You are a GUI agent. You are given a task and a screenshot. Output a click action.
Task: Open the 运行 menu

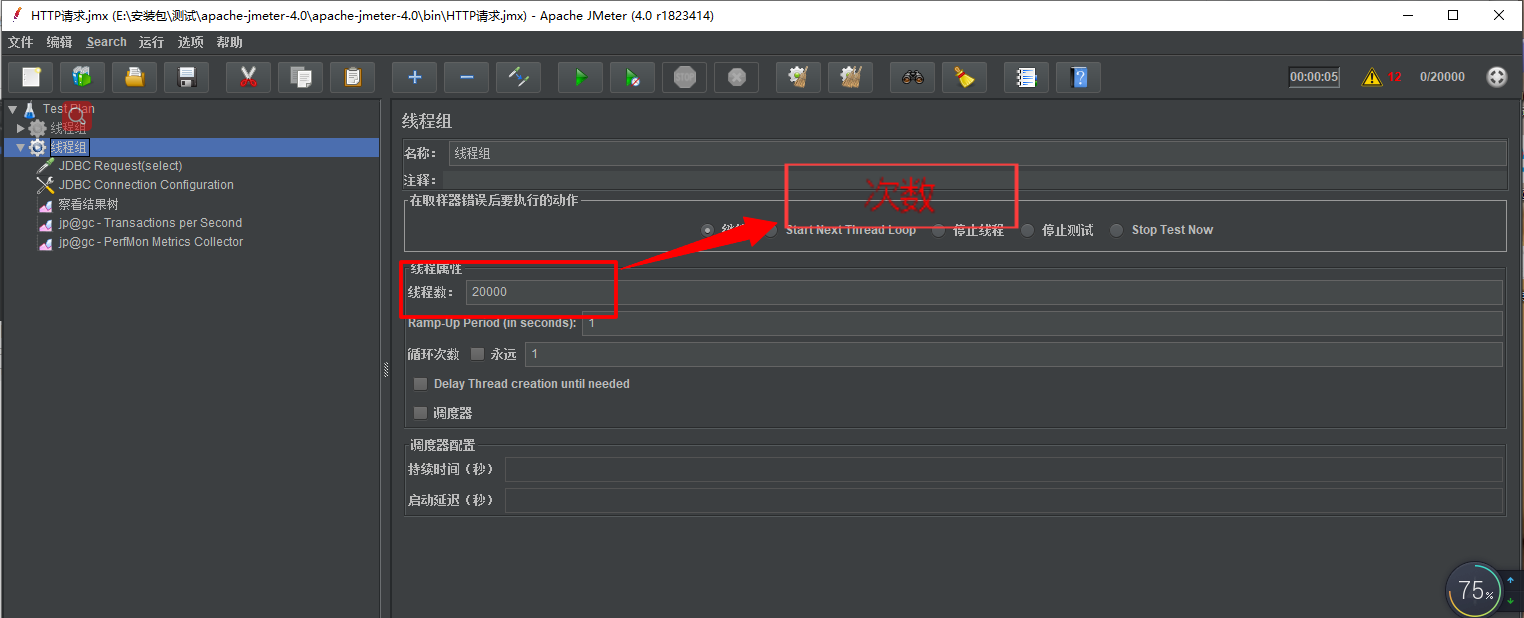(x=151, y=42)
